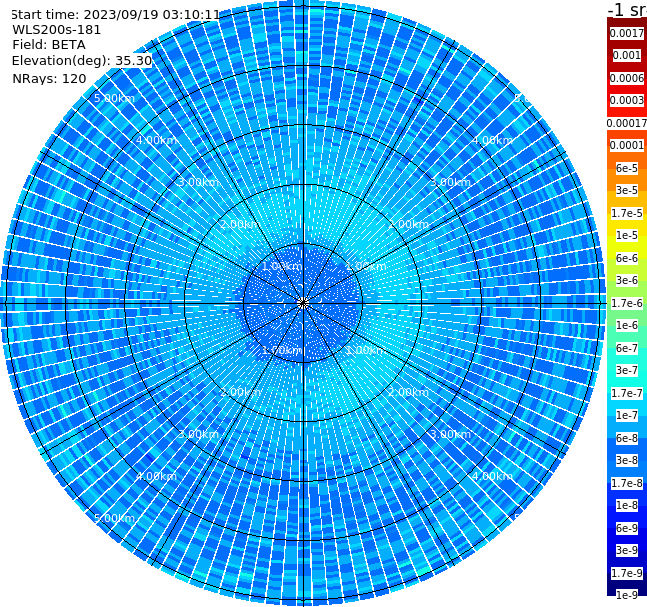This screenshot has width=647, height=607.
Task: Click the upper-left 2.00km range label
Action: click(x=241, y=224)
